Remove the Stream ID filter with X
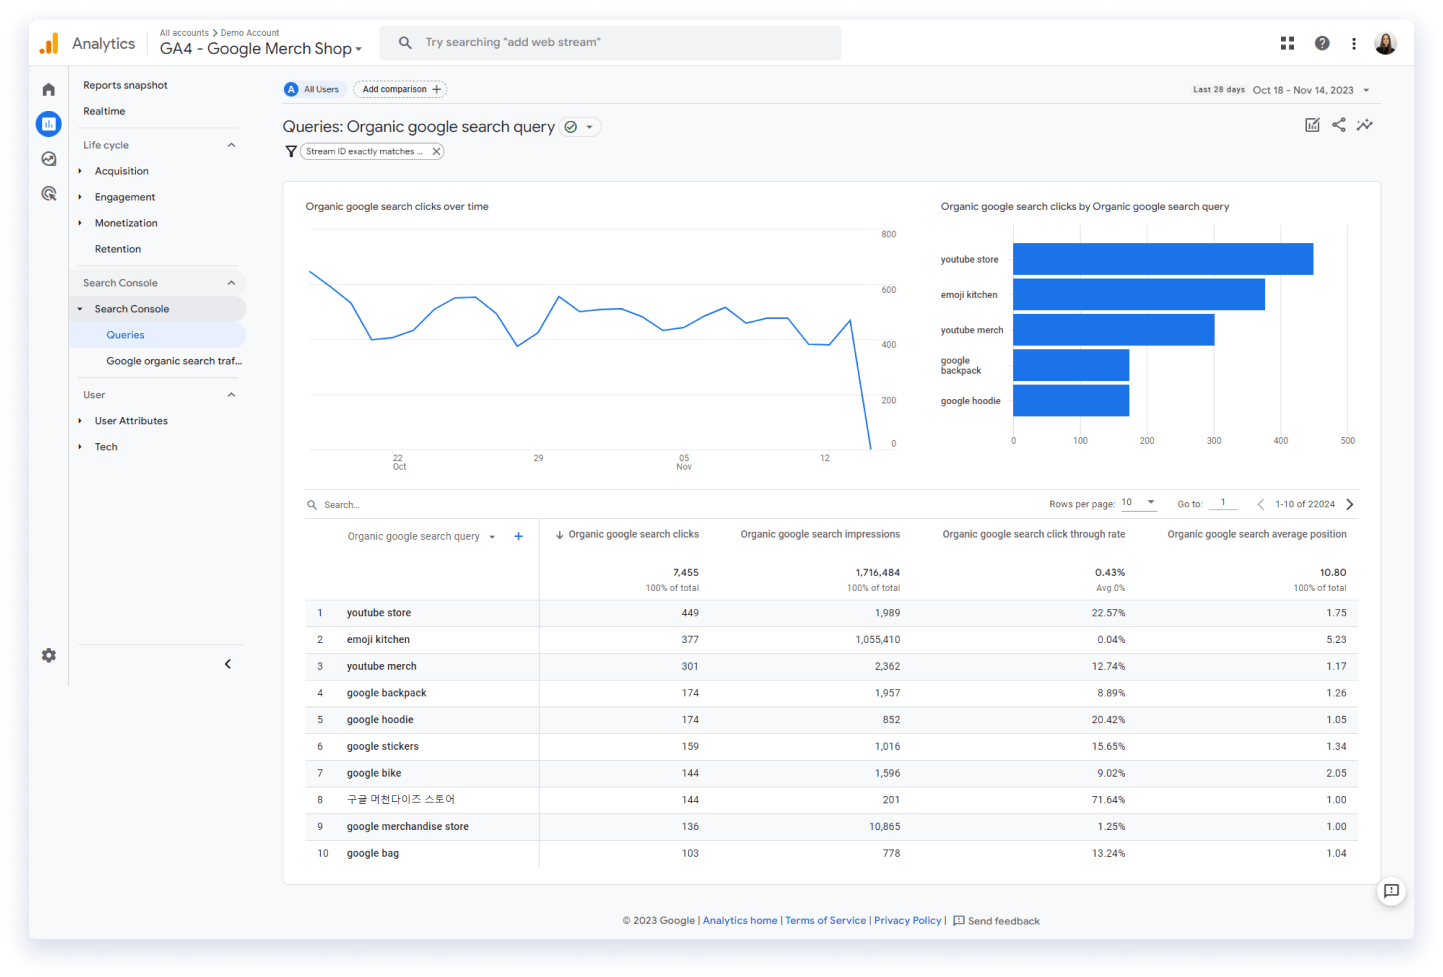This screenshot has width=1443, height=977. (436, 152)
